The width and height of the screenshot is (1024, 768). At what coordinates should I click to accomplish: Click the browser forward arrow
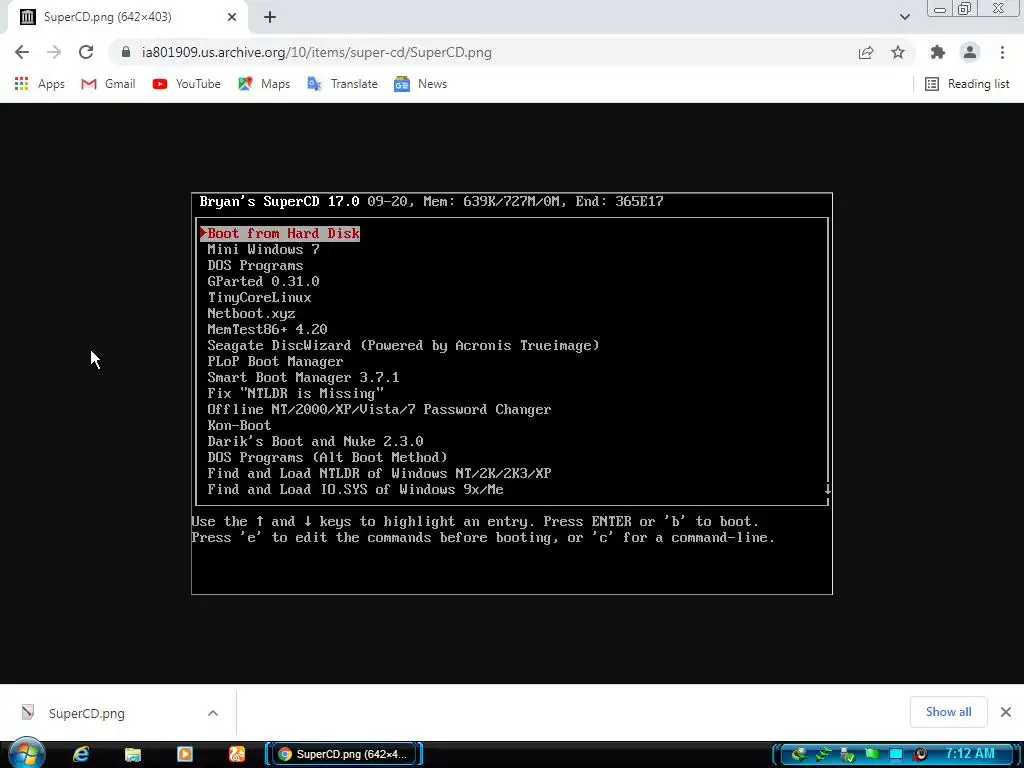pos(54,52)
